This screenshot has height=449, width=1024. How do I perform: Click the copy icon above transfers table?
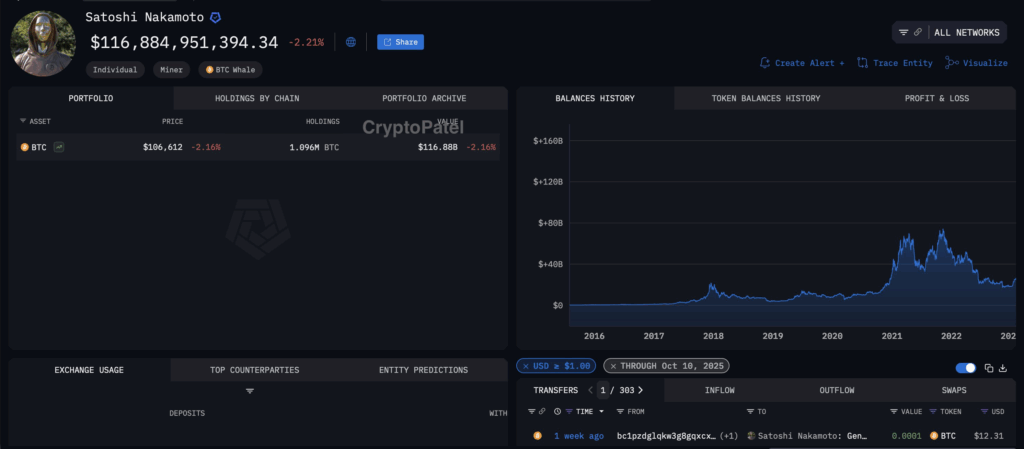click(988, 368)
